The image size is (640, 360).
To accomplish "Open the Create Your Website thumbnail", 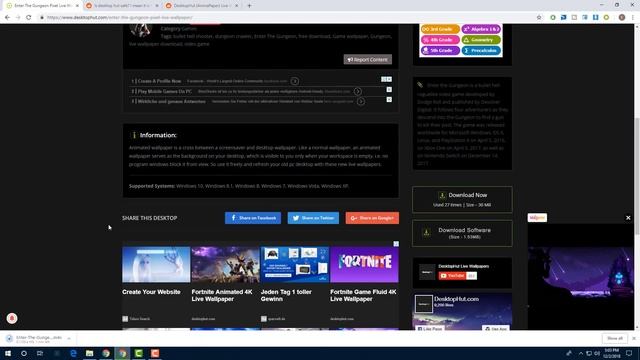I will (x=156, y=264).
